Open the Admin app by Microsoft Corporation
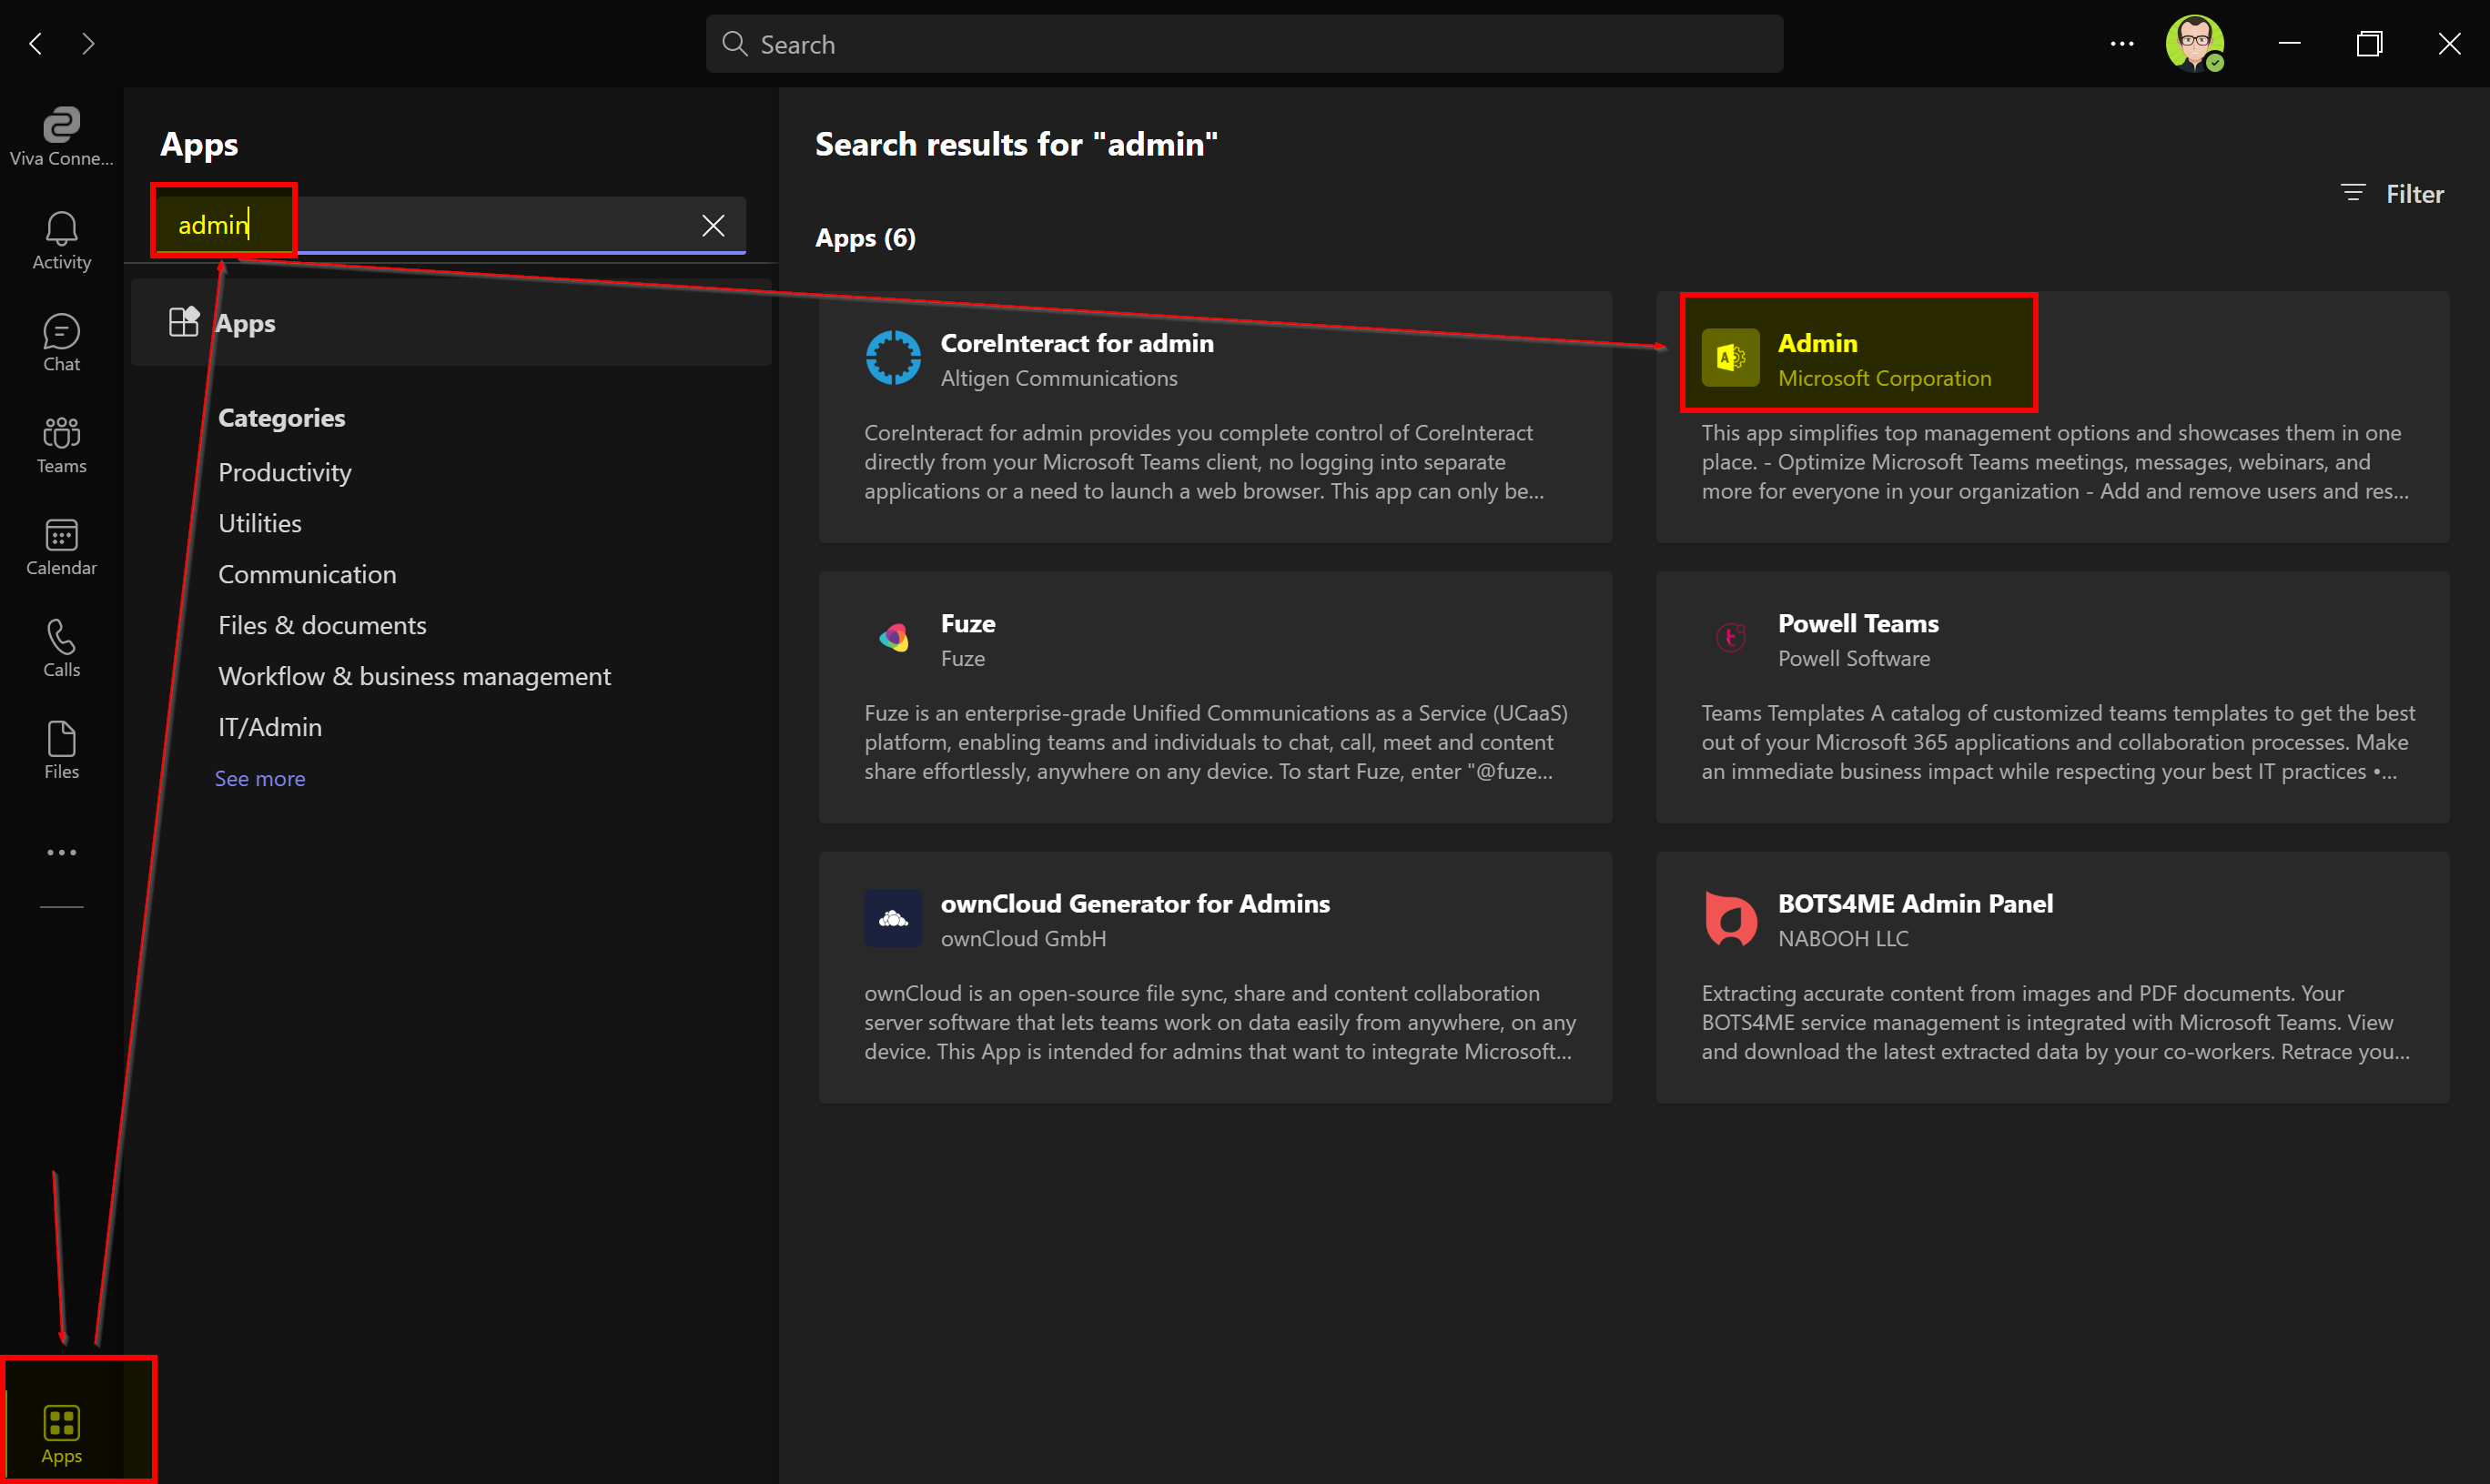The image size is (2490, 1484). coord(1857,358)
